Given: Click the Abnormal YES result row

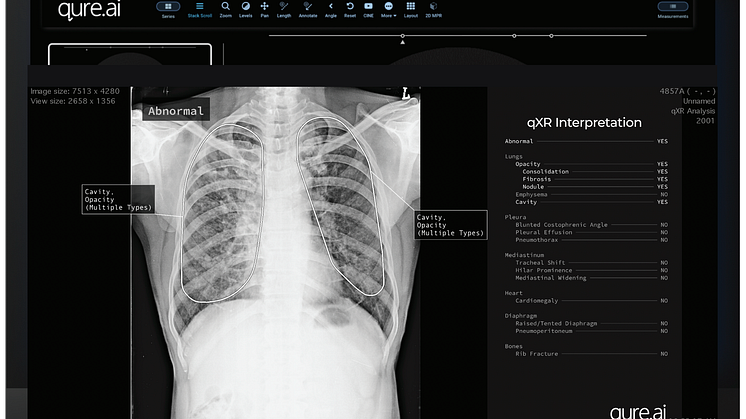Looking at the screenshot, I should coord(586,141).
